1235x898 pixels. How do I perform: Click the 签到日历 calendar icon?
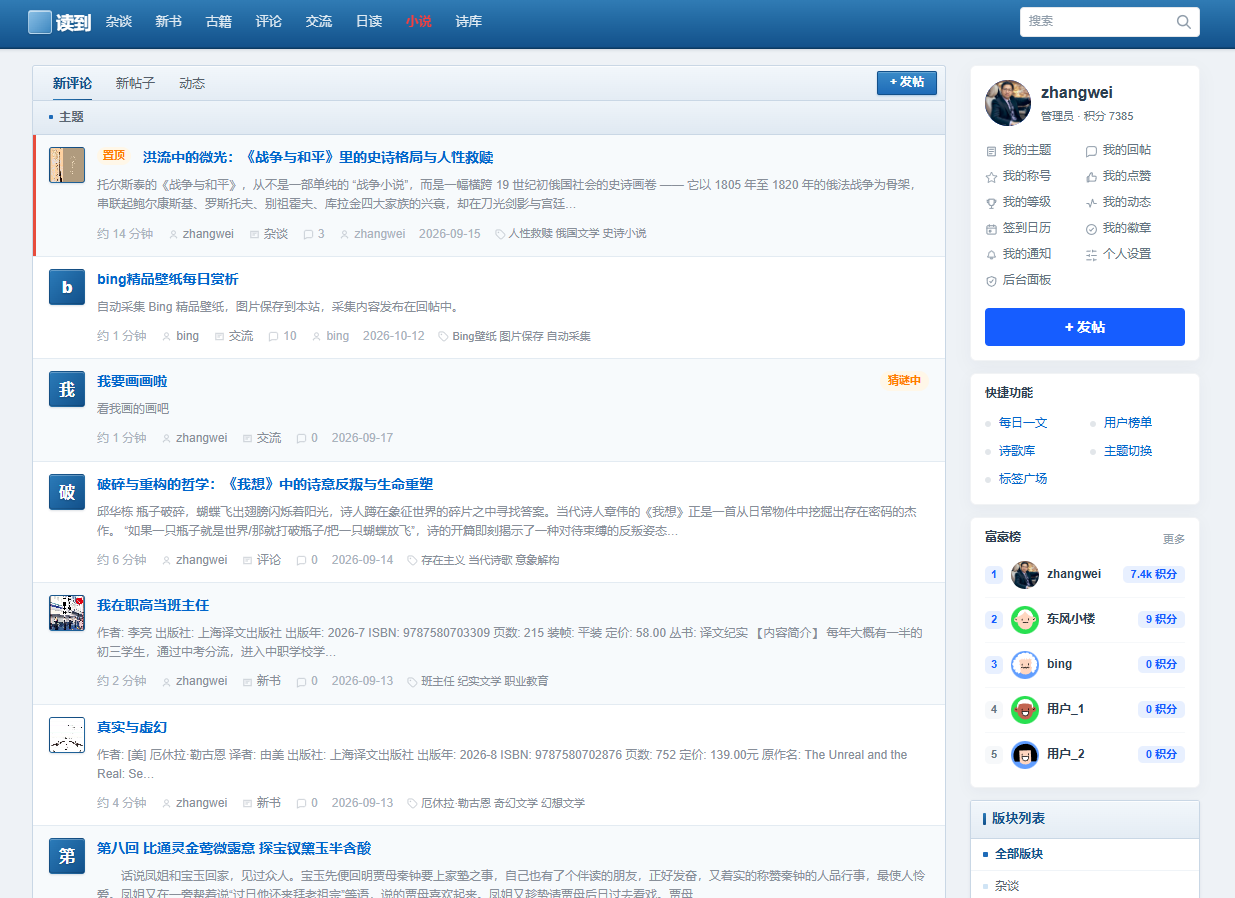coord(991,229)
